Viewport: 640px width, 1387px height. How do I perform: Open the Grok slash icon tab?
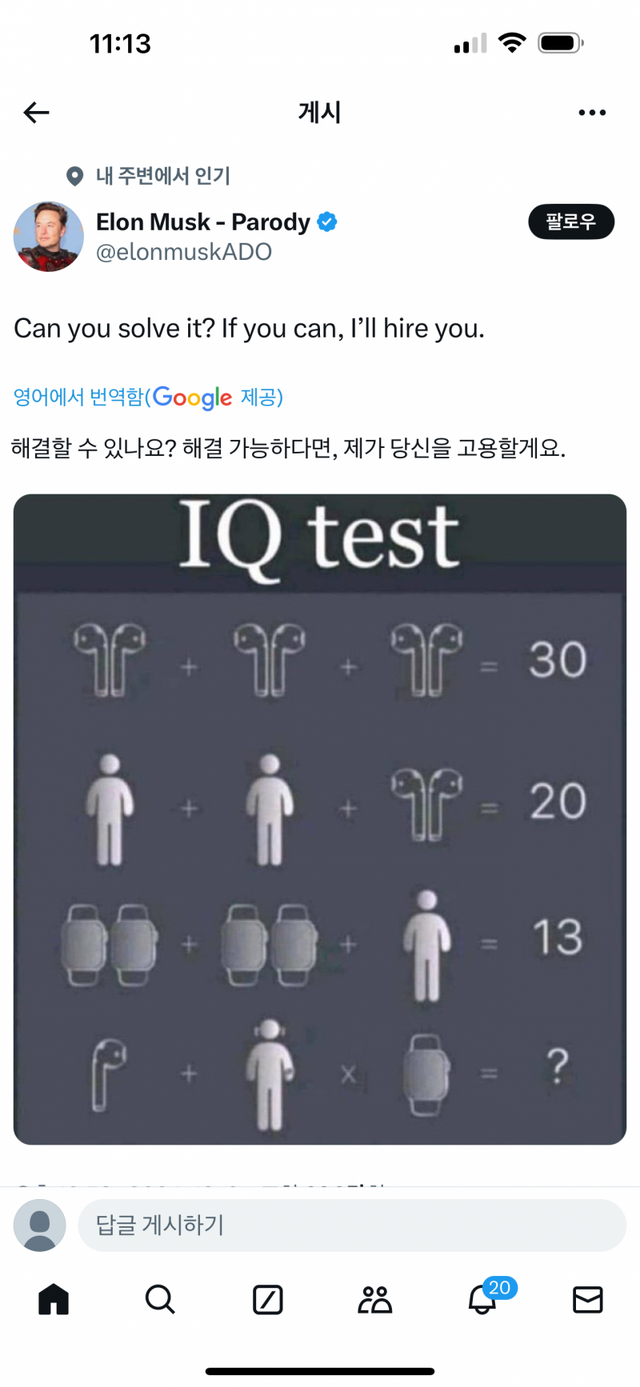(x=267, y=1299)
